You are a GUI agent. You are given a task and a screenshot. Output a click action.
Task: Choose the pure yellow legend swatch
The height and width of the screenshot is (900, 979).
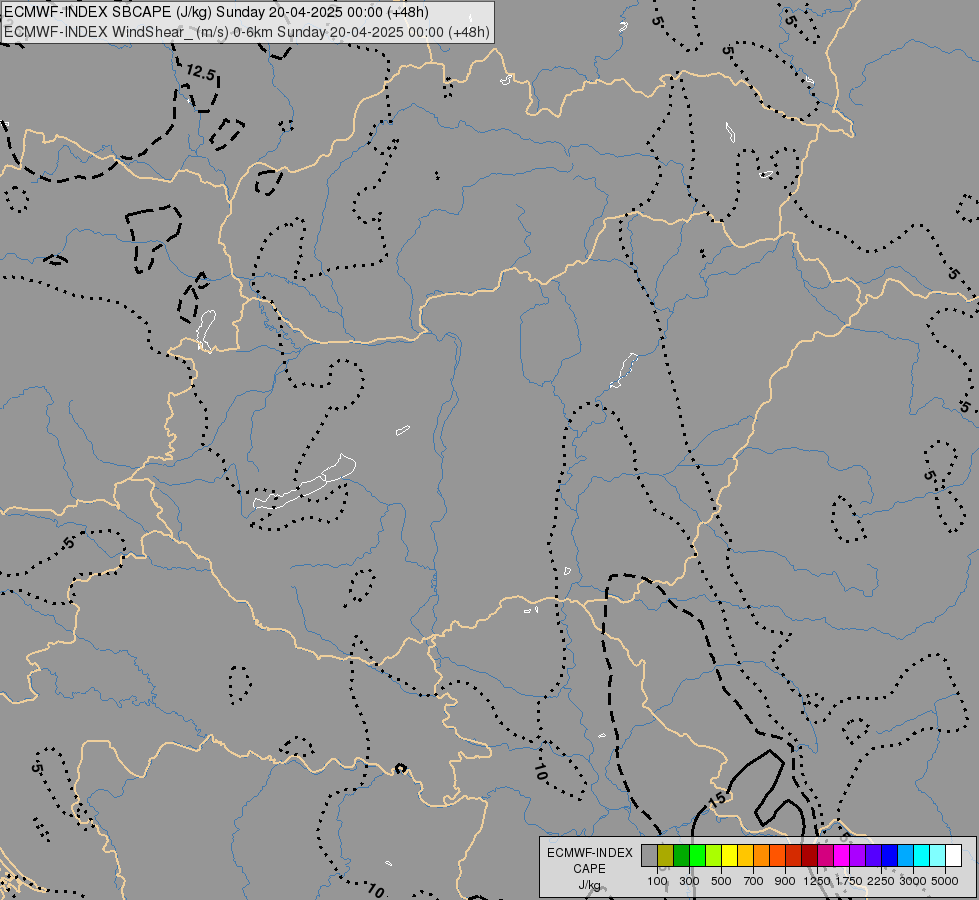point(729,855)
